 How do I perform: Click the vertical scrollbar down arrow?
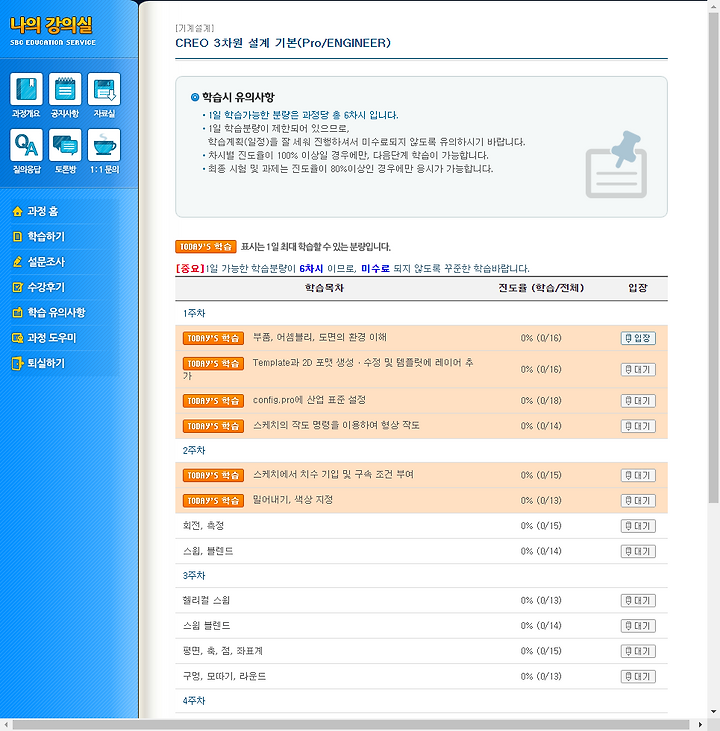tap(713, 712)
